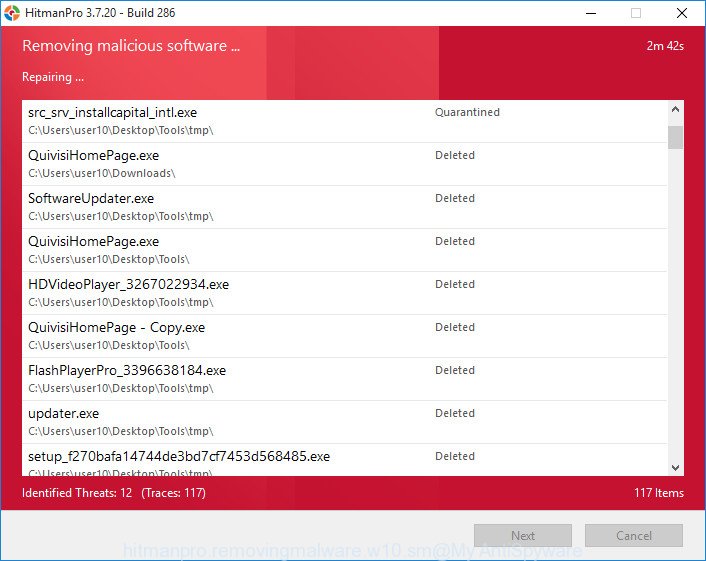Click the 2m 42s elapsed timer
Screen dimensions: 706x561
(665, 46)
